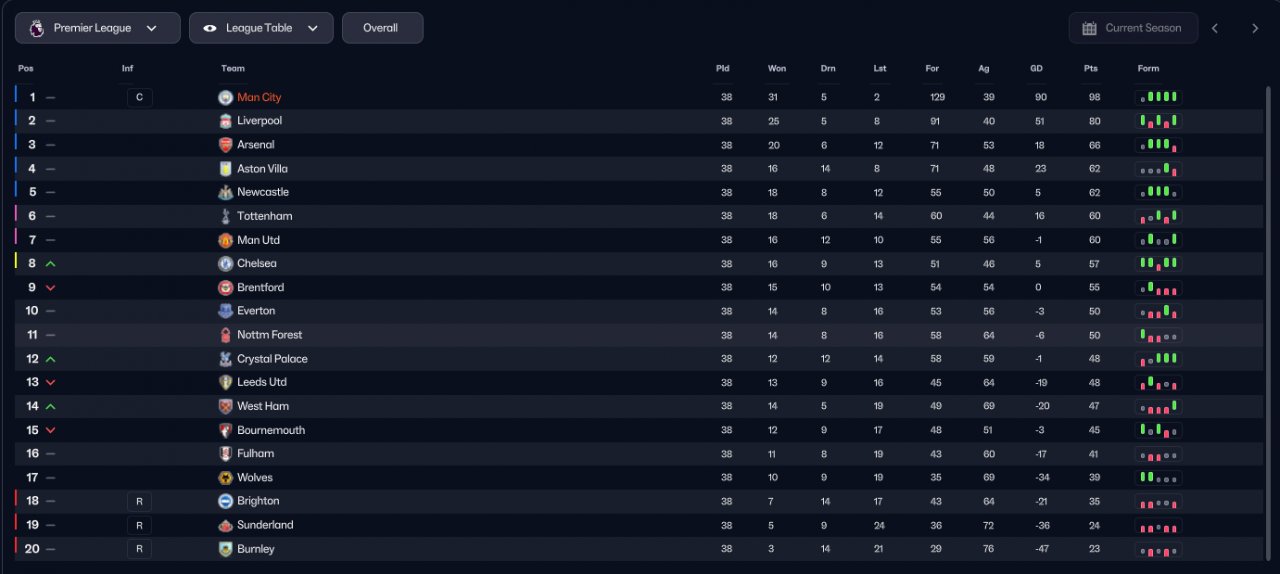The height and width of the screenshot is (574, 1280).
Task: Click the Premier League logo icon
Action: [37, 28]
